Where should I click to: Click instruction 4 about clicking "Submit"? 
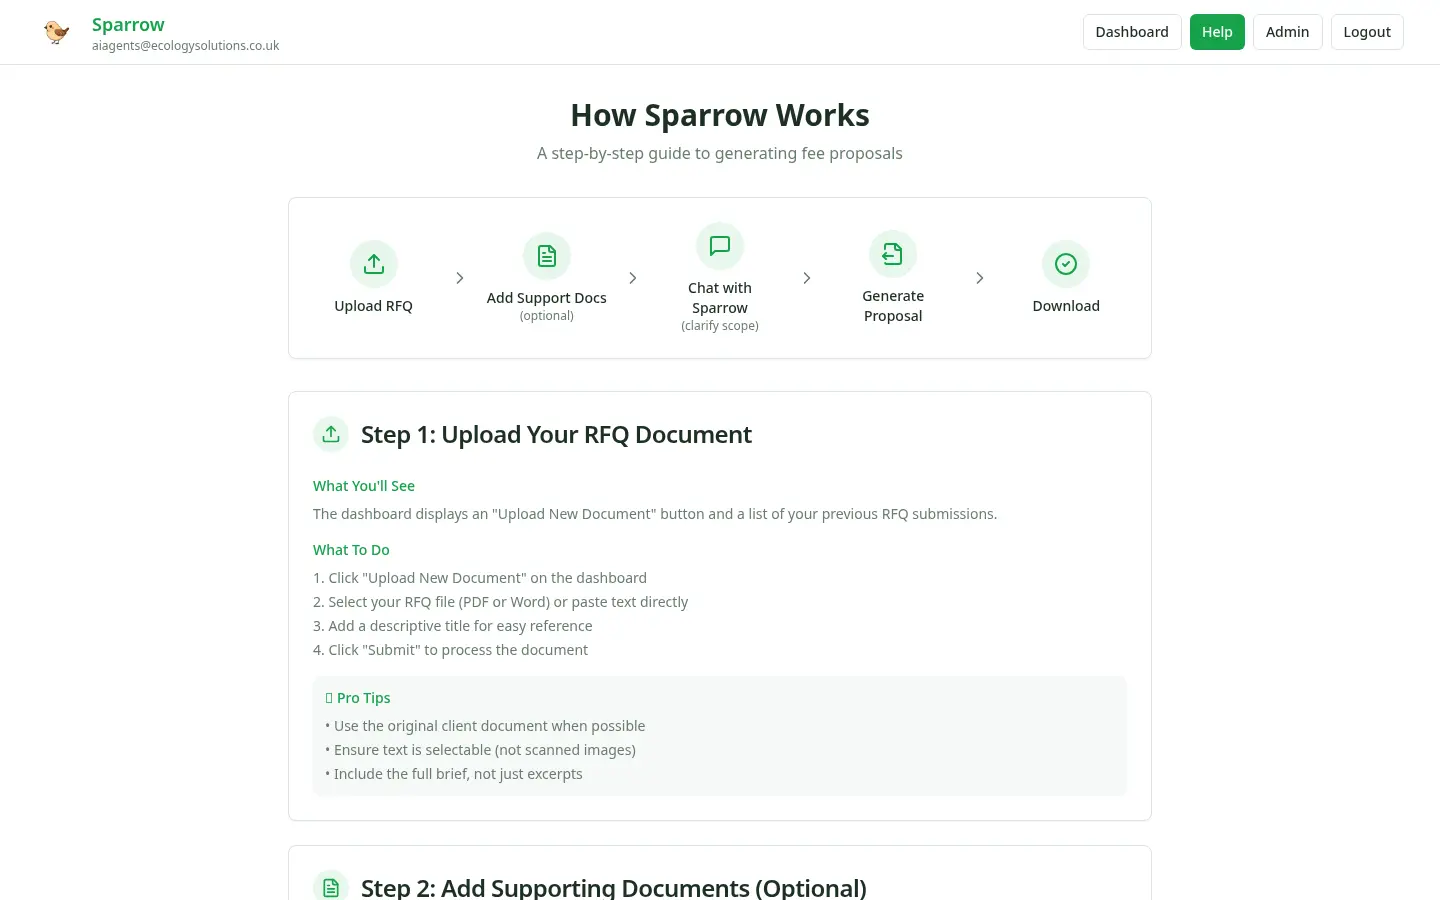pos(451,650)
